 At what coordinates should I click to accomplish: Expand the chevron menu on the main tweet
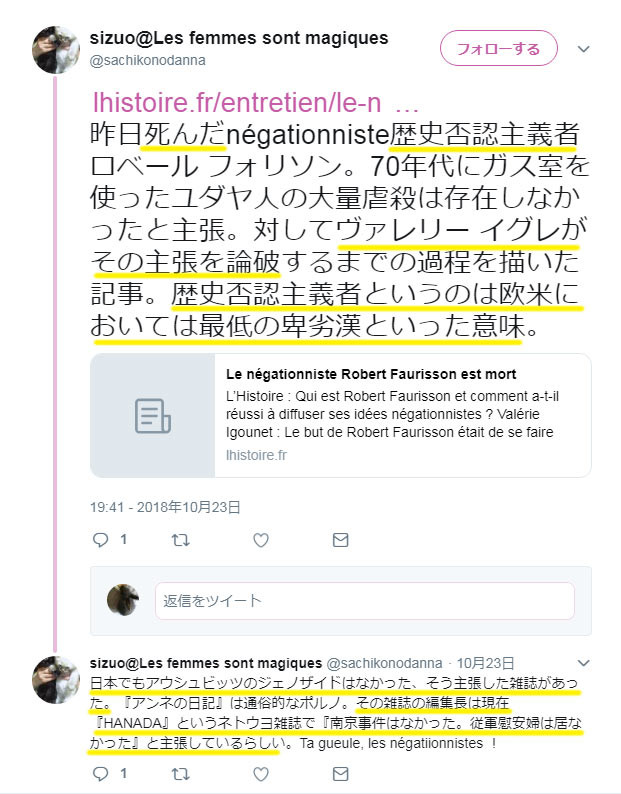pyautogui.click(x=584, y=49)
